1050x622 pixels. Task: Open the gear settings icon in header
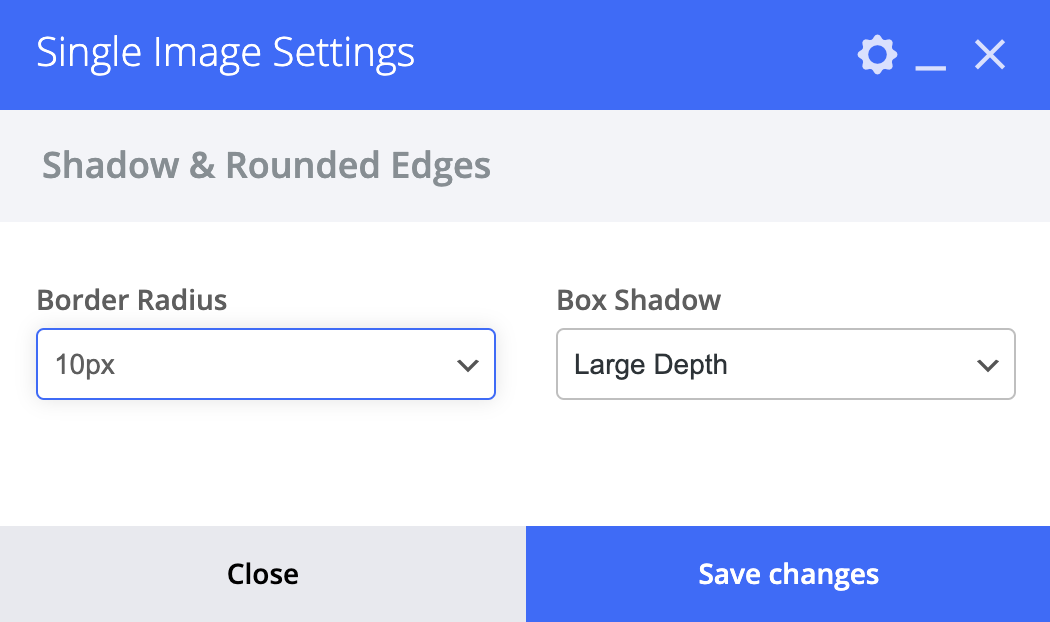[877, 55]
